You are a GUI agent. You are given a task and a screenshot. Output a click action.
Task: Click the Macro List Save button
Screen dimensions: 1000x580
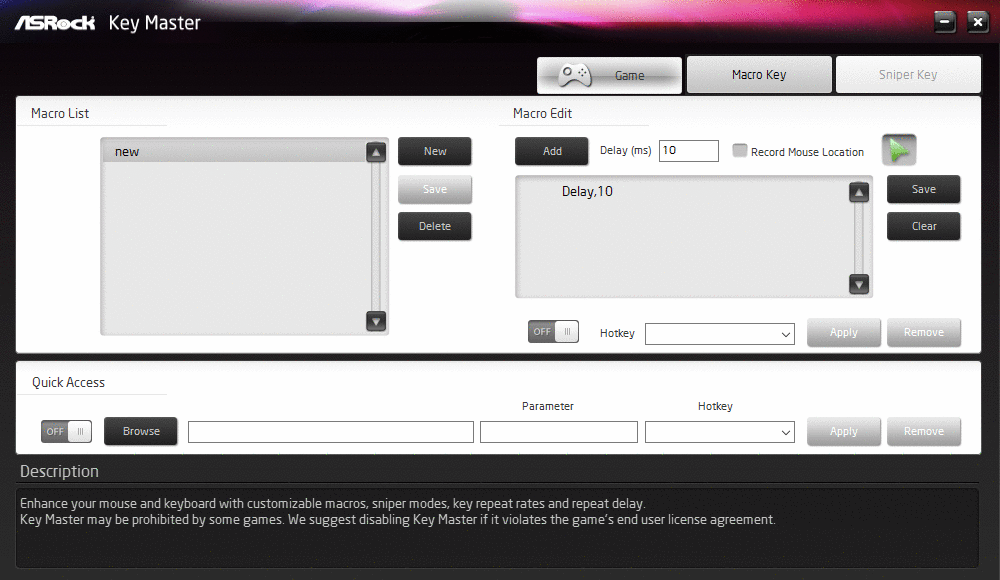(435, 189)
